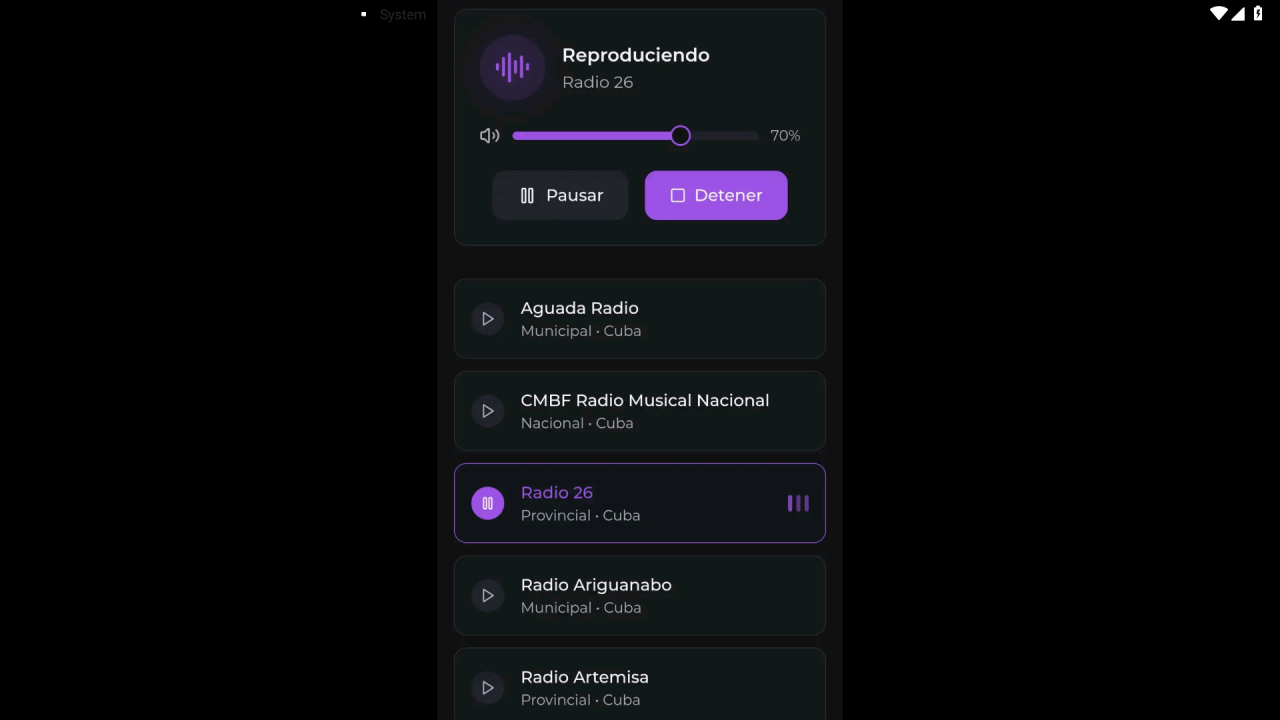Start CMBF Radio Musical Nacional play icon
This screenshot has width=1280, height=720.
pos(488,411)
